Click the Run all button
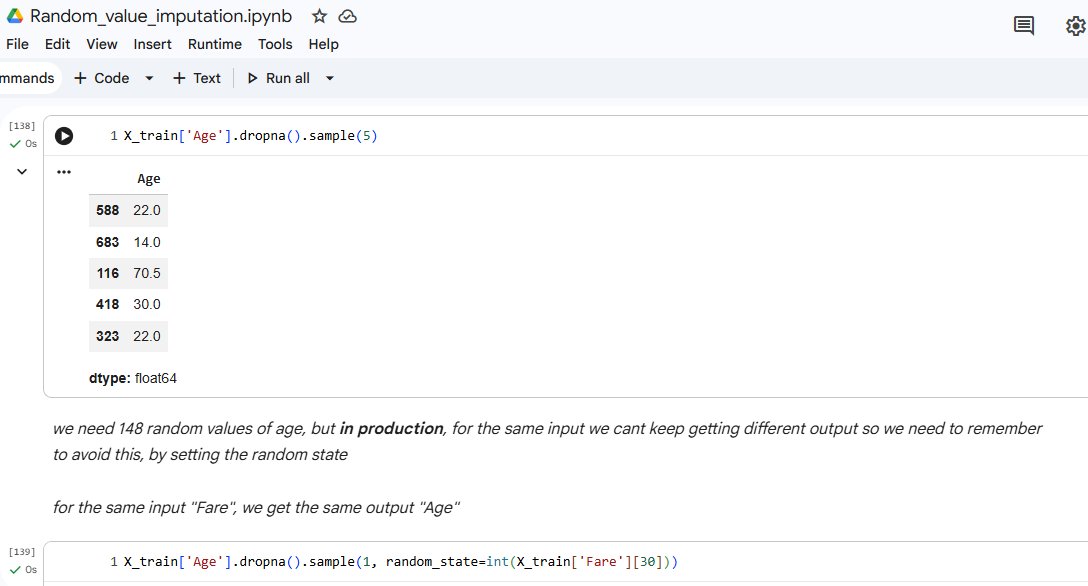Image resolution: width=1088 pixels, height=586 pixels. tap(278, 78)
